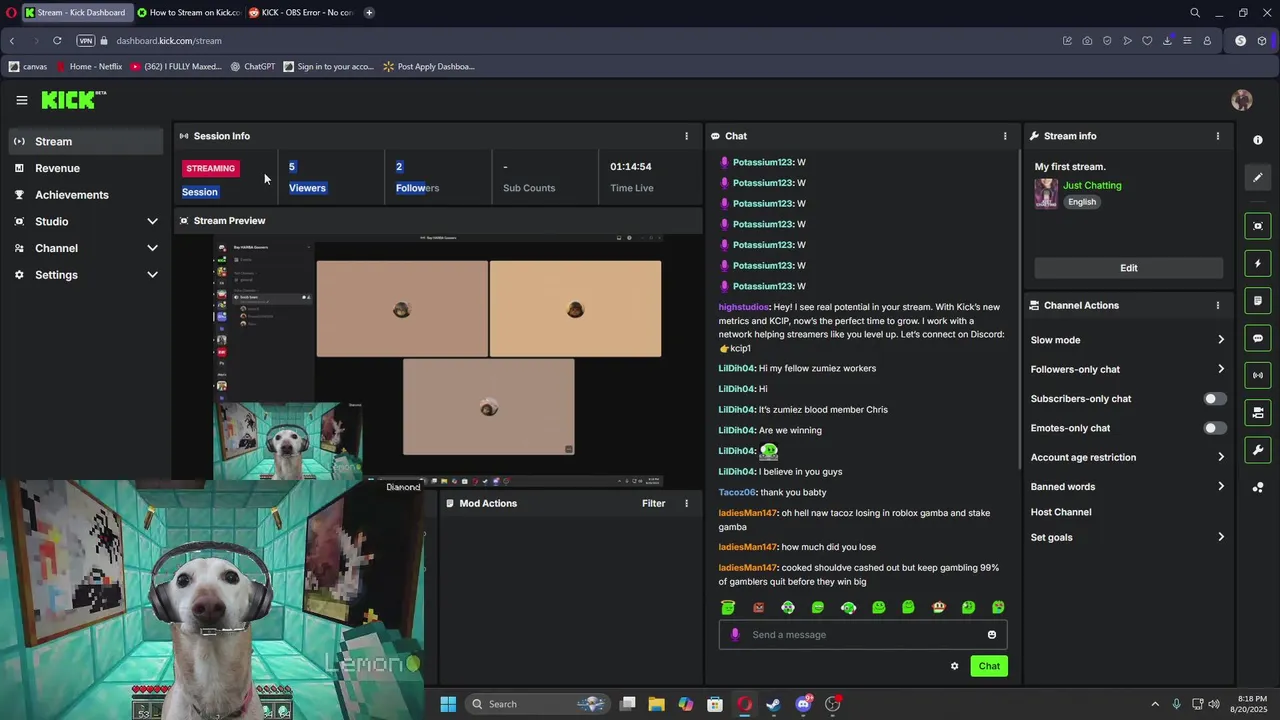
Task: Expand the Channel sidebar section
Action: (152, 248)
